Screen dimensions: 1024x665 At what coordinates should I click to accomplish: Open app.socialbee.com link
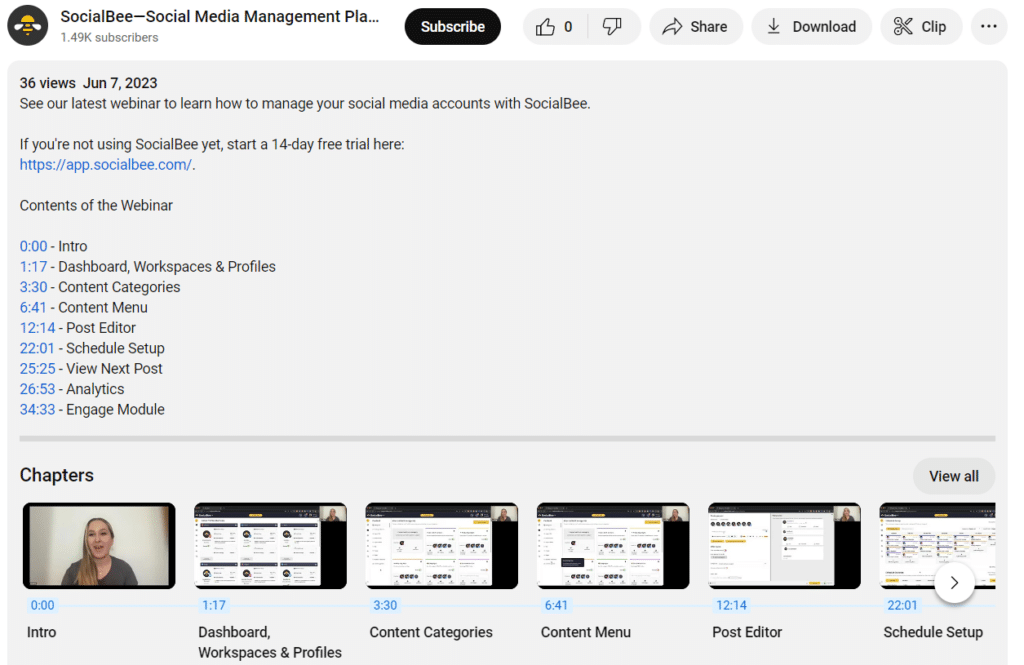pos(106,165)
